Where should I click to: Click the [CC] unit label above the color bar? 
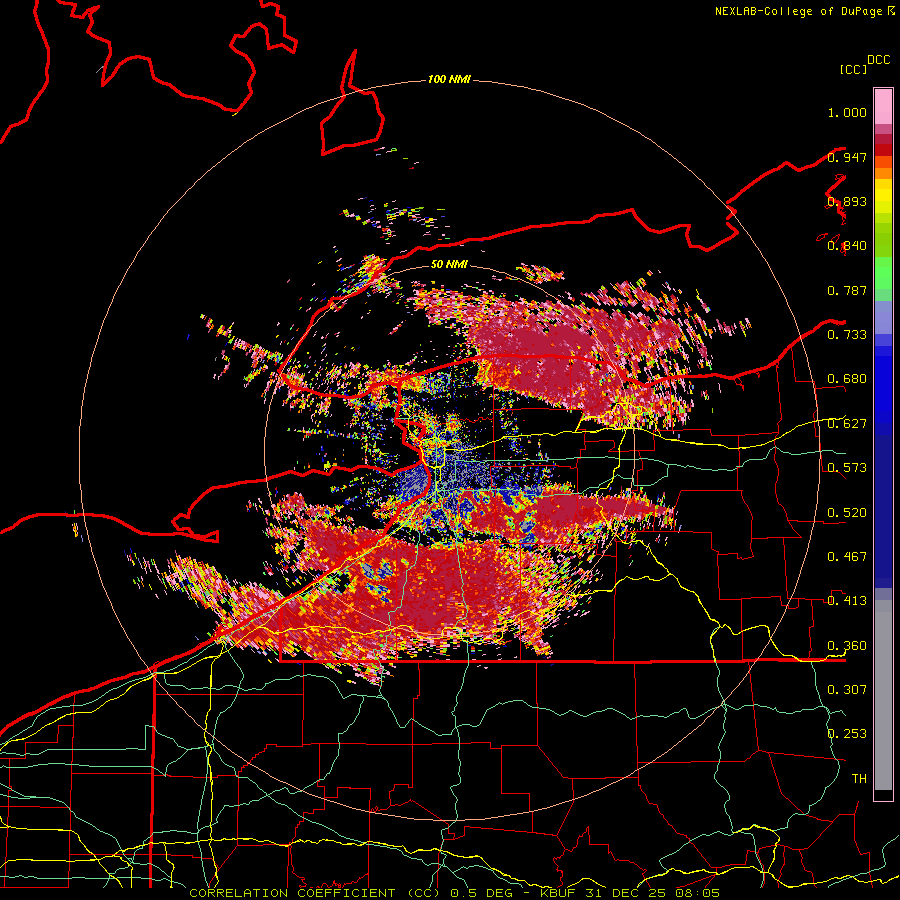click(x=853, y=69)
